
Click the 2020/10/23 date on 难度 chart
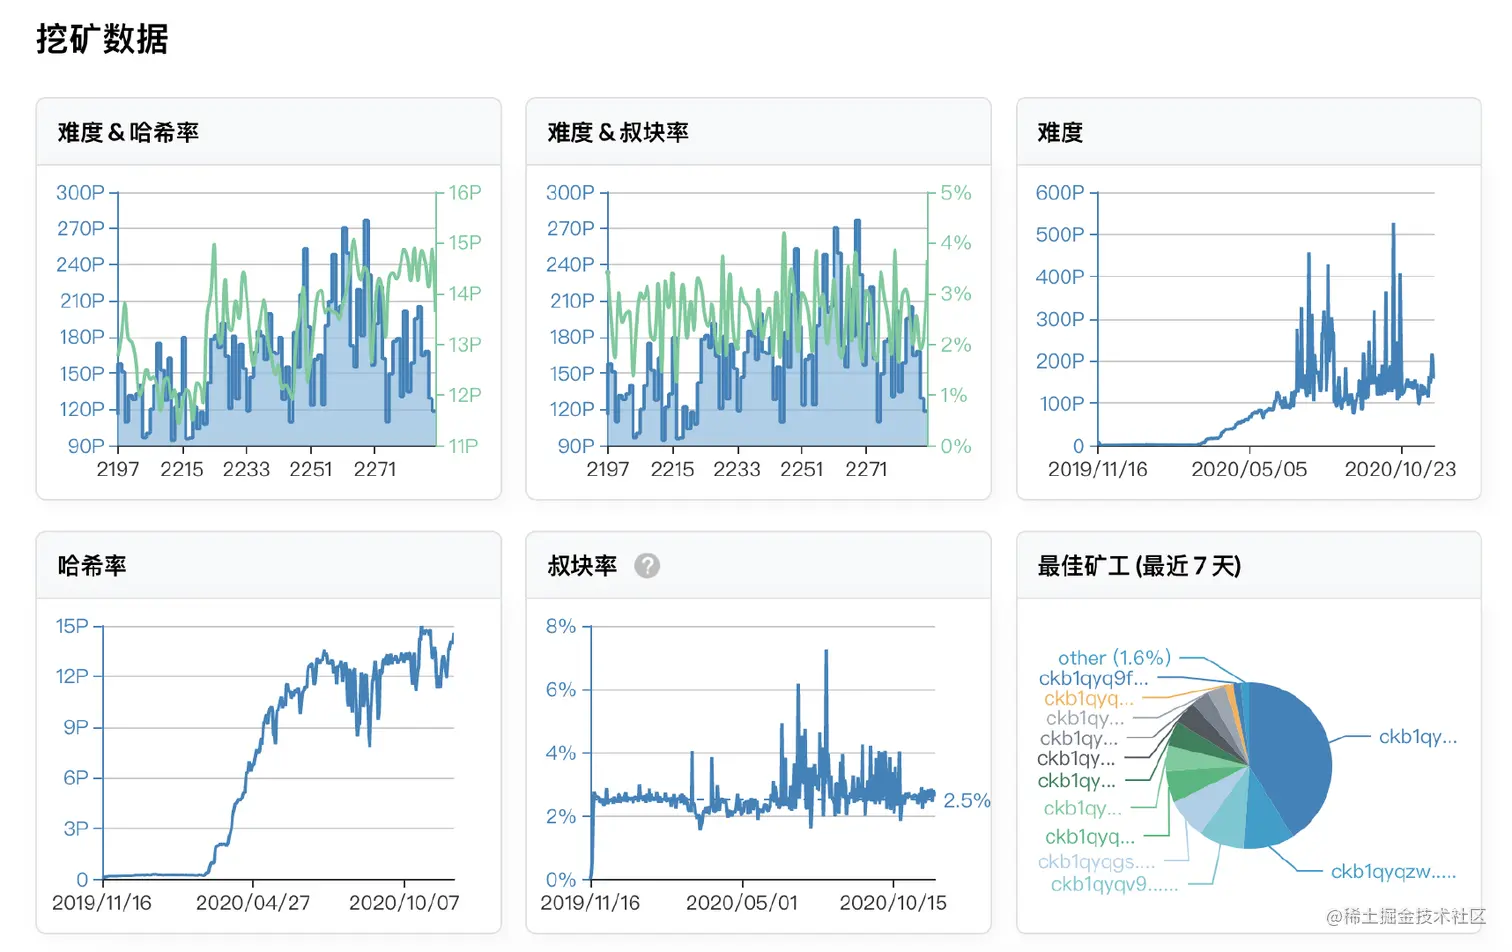[1400, 469]
